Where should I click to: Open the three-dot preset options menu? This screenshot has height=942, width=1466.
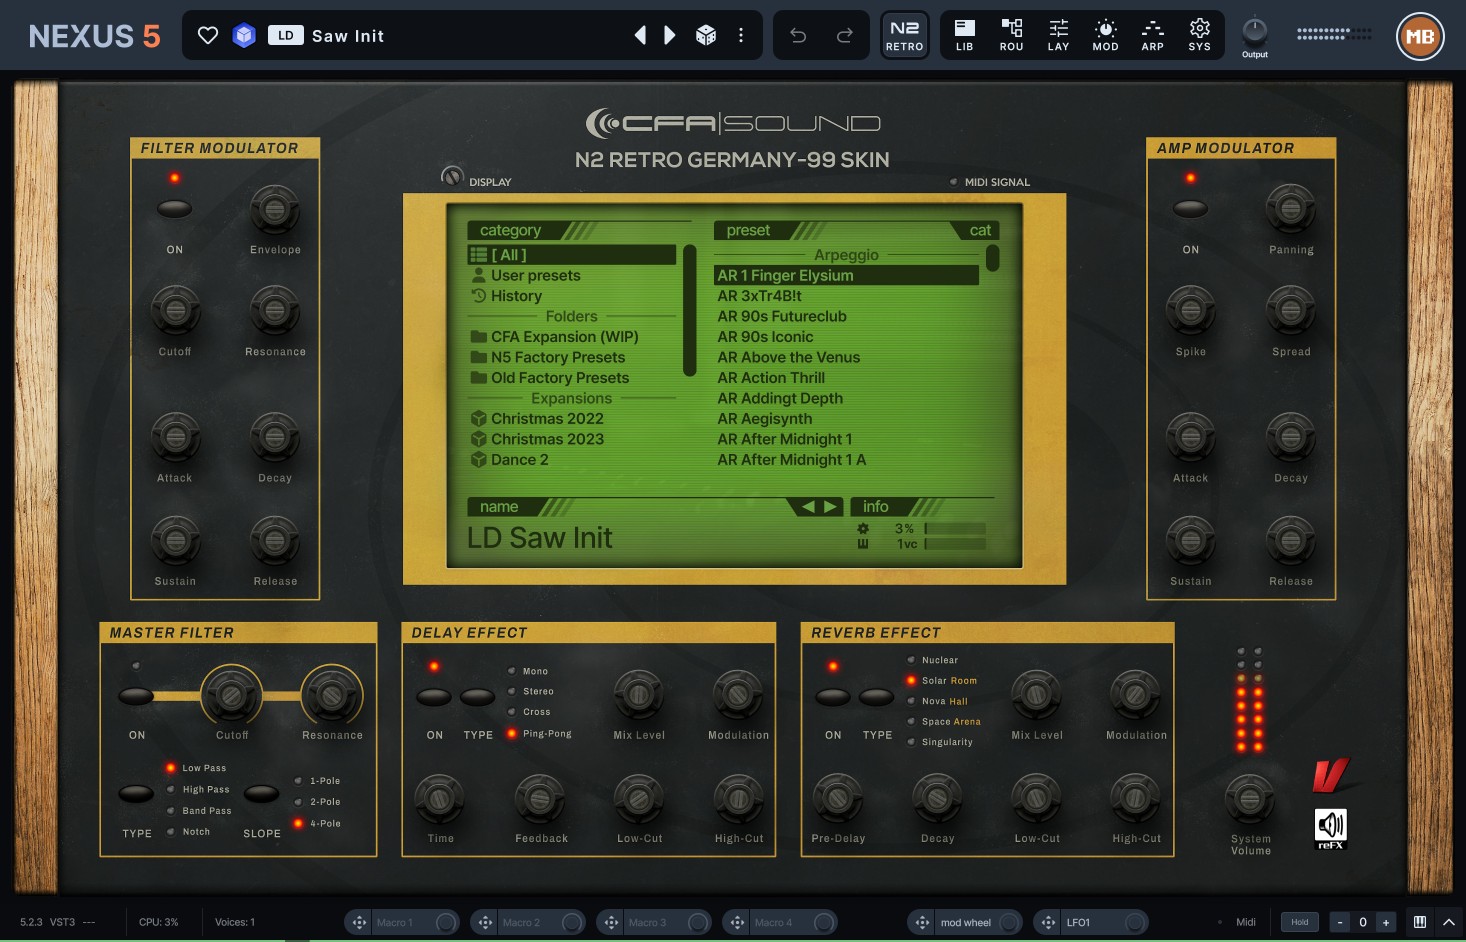pos(741,36)
